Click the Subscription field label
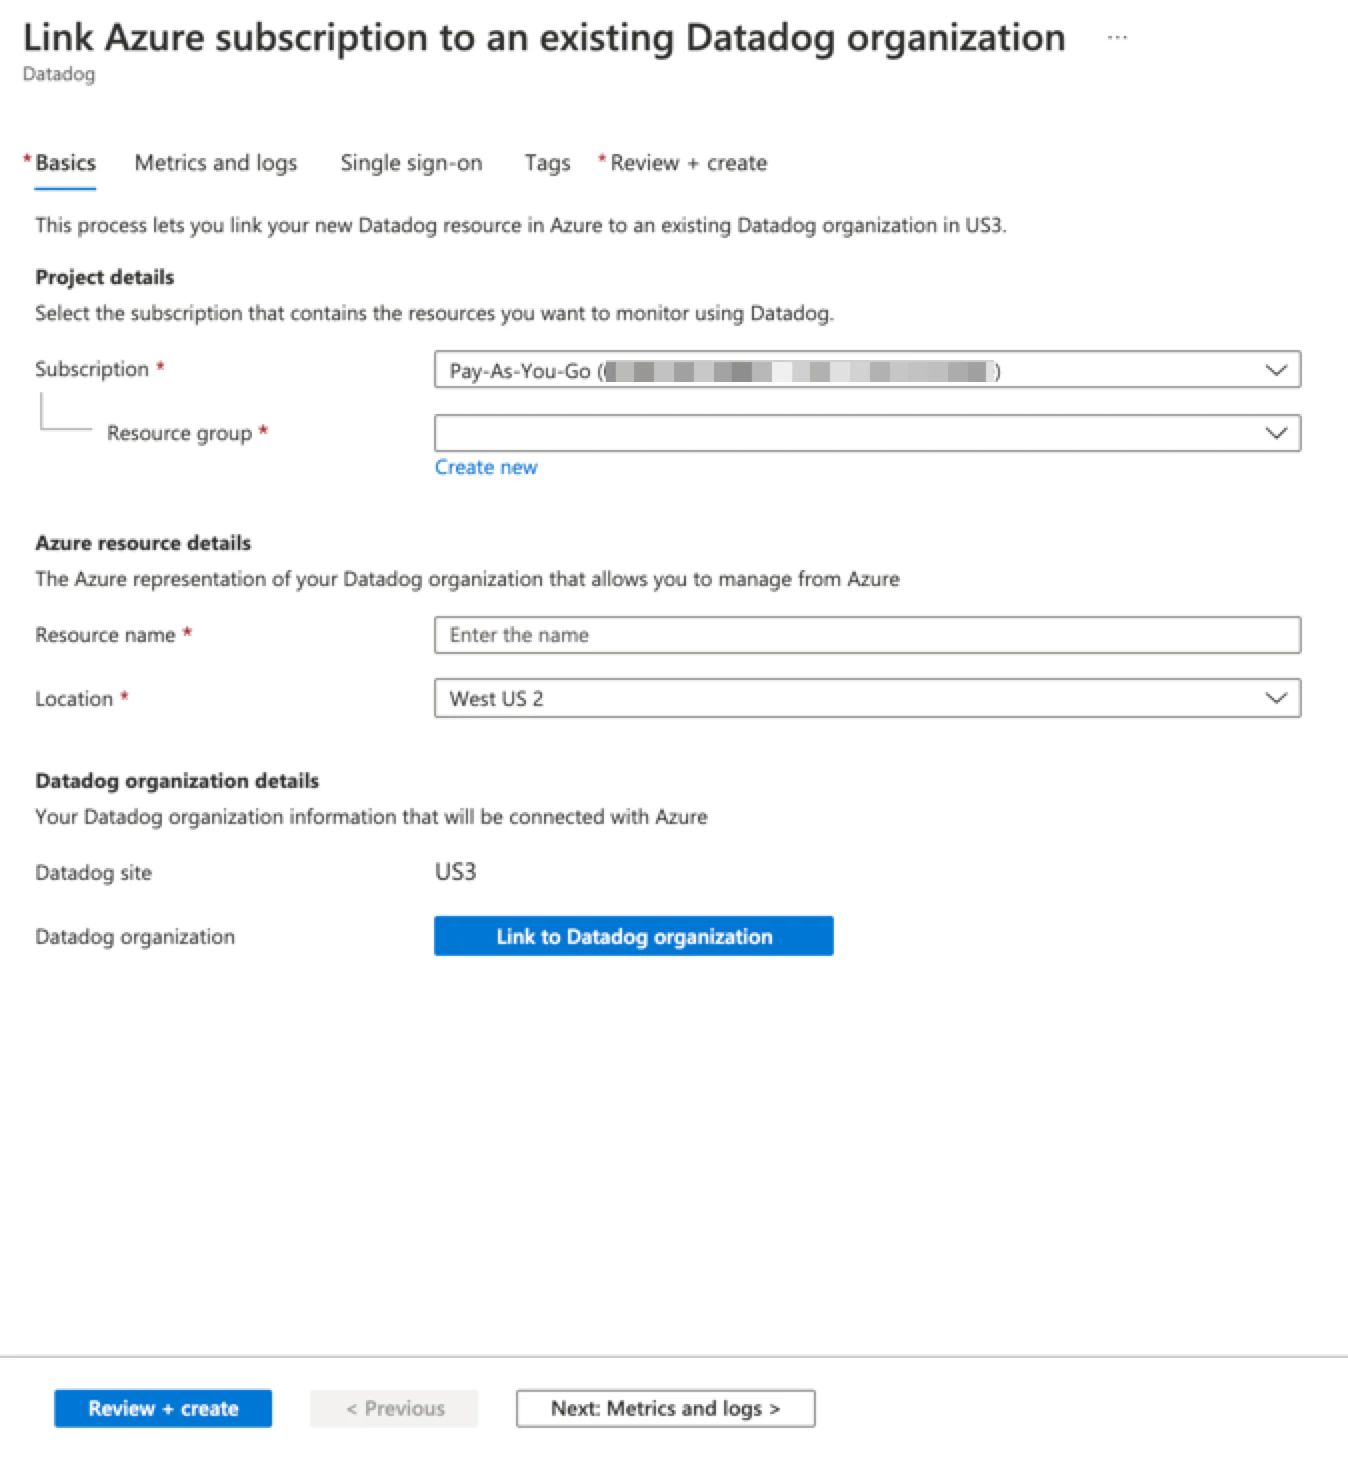This screenshot has height=1466, width=1348. [92, 369]
